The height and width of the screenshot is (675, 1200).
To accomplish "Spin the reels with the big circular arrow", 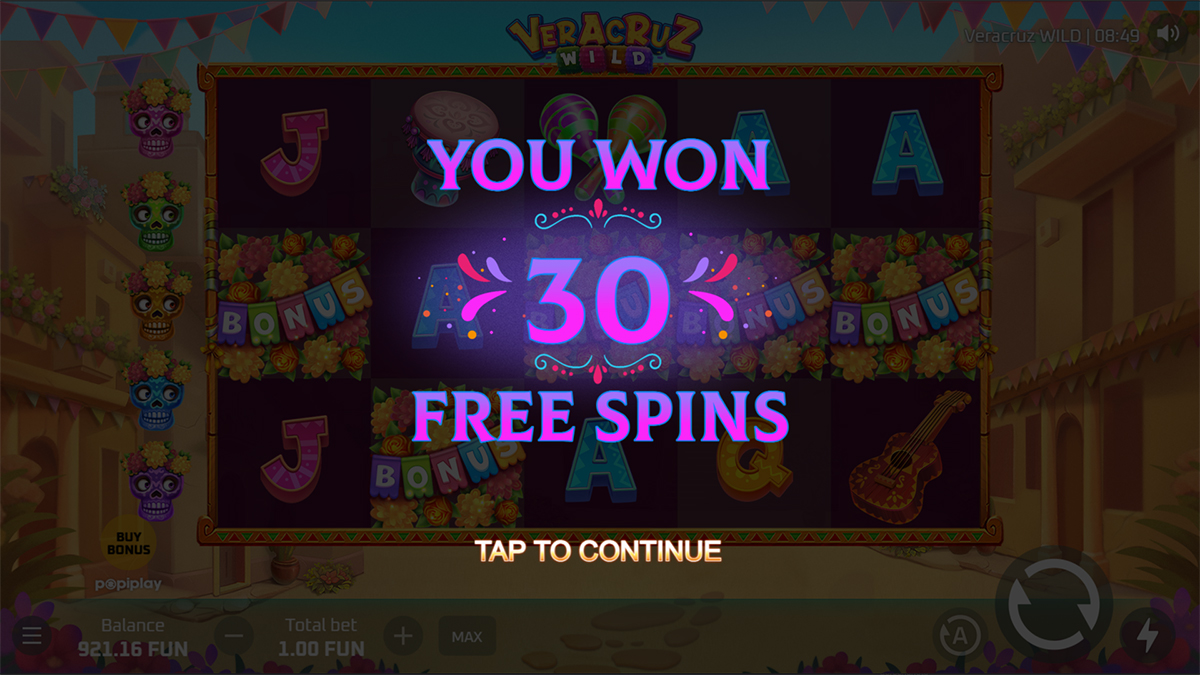I will click(x=1059, y=603).
